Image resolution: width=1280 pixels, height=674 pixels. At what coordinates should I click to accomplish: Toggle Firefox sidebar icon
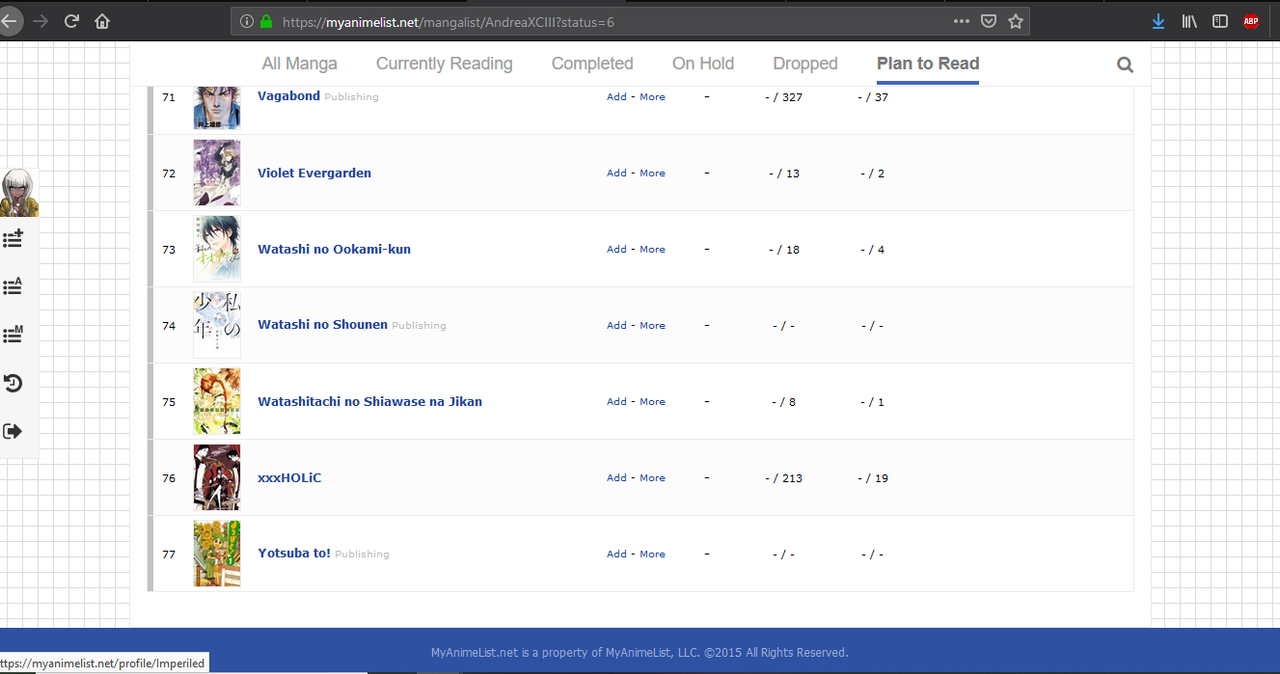(x=1220, y=21)
